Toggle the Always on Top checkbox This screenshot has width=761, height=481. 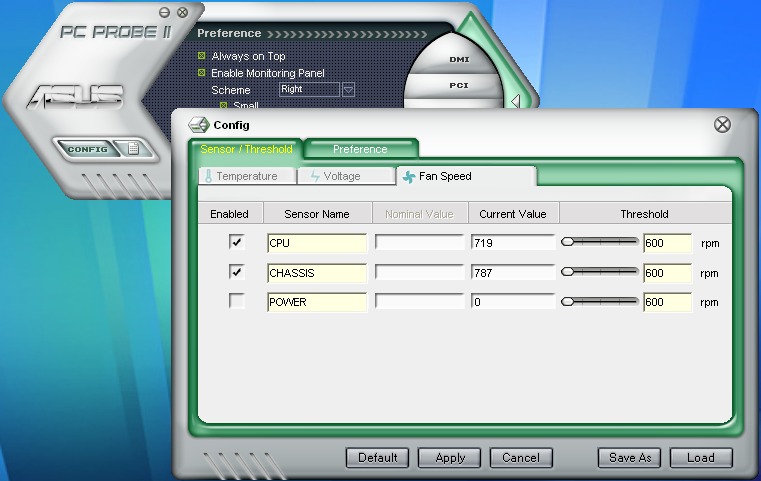pos(202,56)
